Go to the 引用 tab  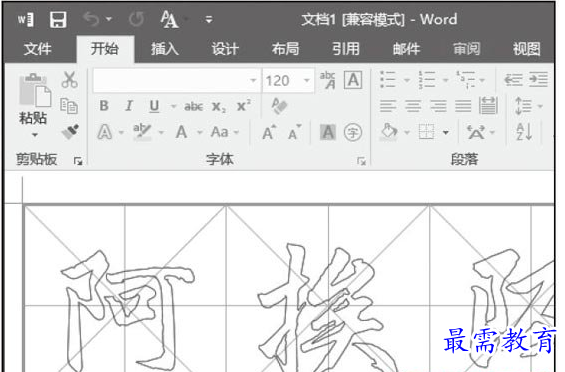(x=346, y=49)
